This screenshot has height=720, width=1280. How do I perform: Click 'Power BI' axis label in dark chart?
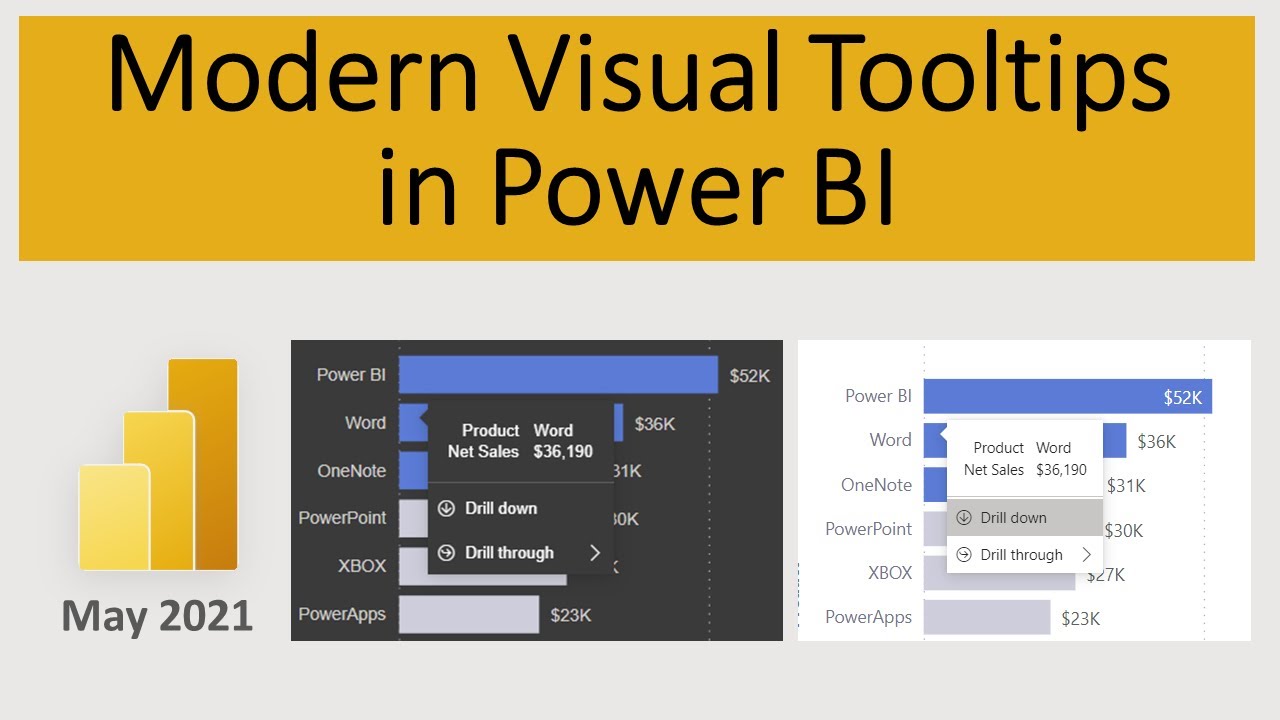[351, 375]
